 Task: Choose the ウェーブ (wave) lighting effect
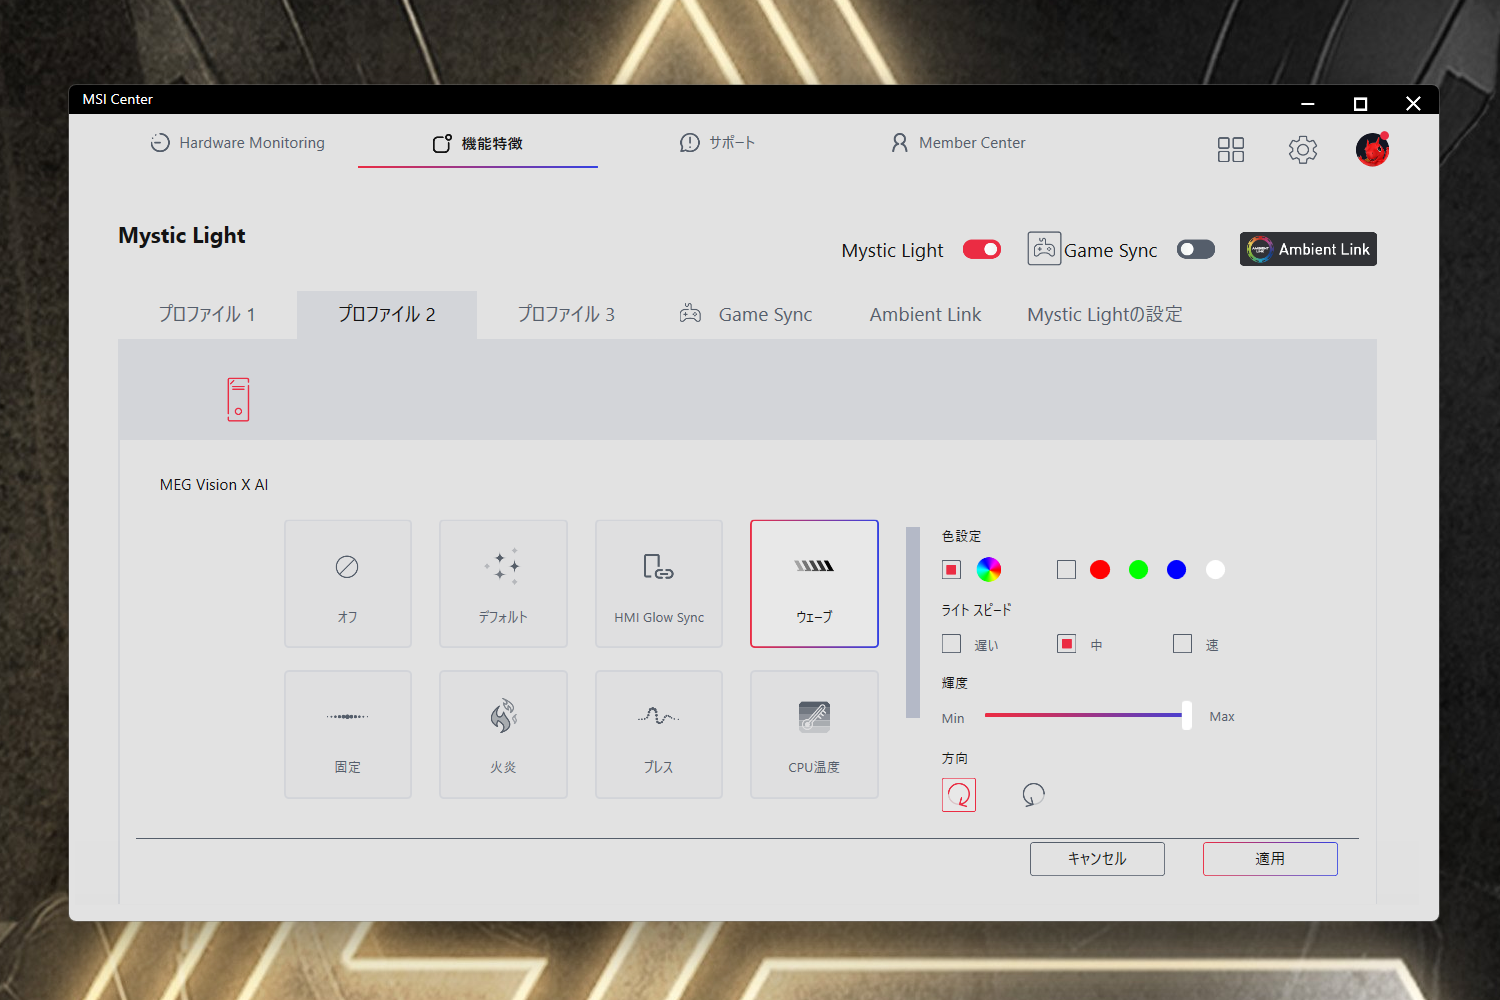click(814, 583)
